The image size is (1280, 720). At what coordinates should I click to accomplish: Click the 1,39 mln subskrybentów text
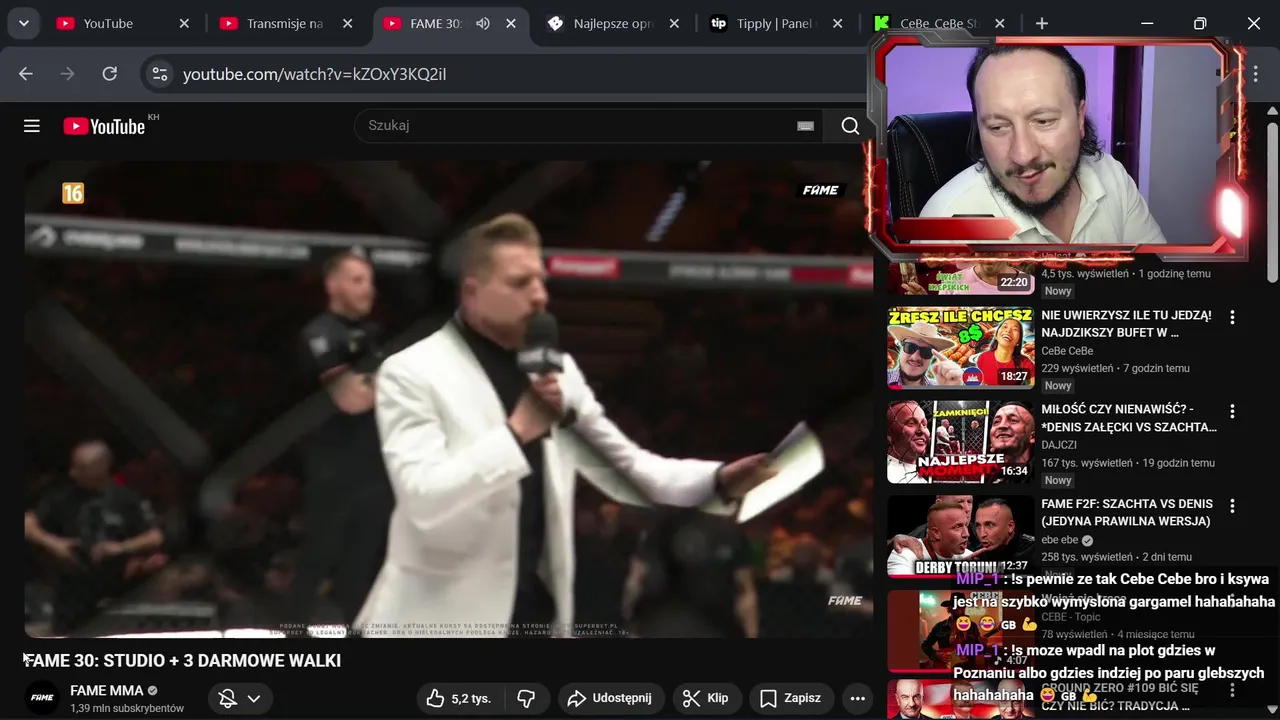(x=127, y=708)
